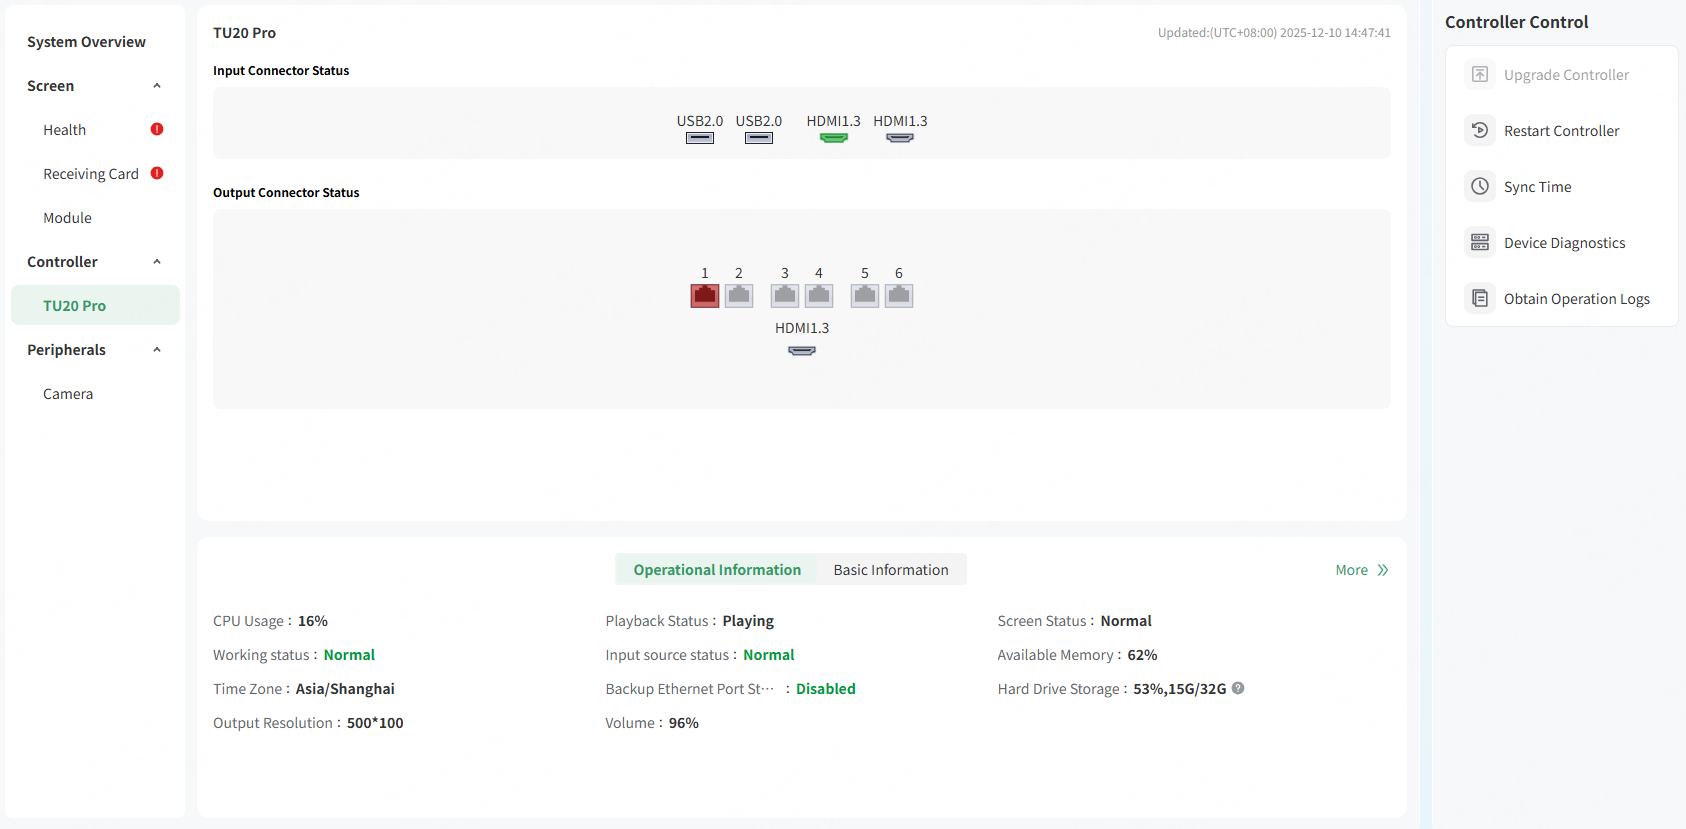1686x829 pixels.
Task: Select the Operational Information tab
Action: point(717,570)
